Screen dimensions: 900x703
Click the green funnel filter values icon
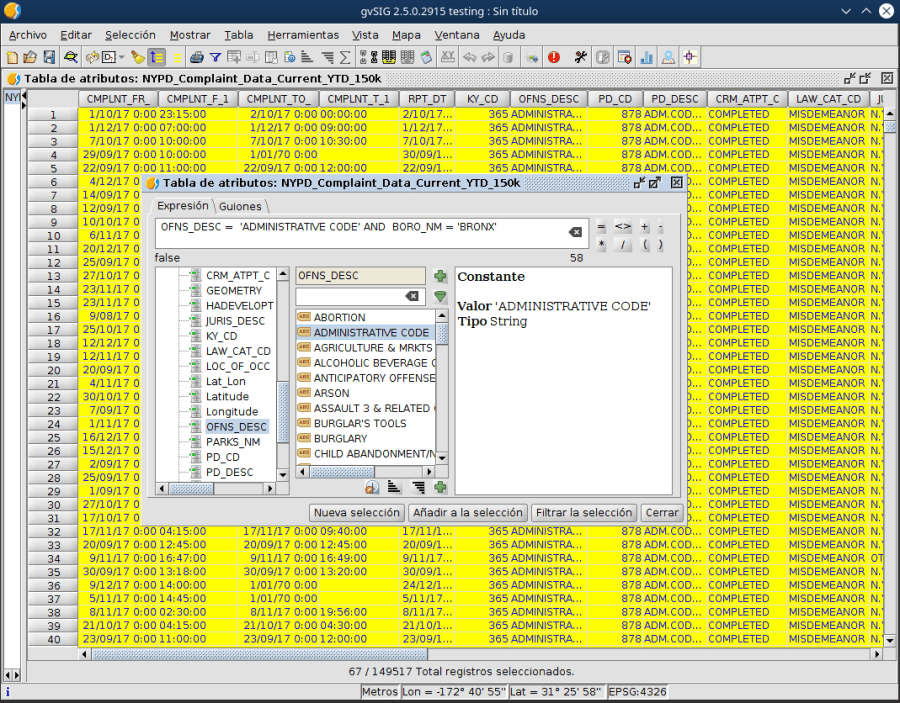(x=440, y=297)
